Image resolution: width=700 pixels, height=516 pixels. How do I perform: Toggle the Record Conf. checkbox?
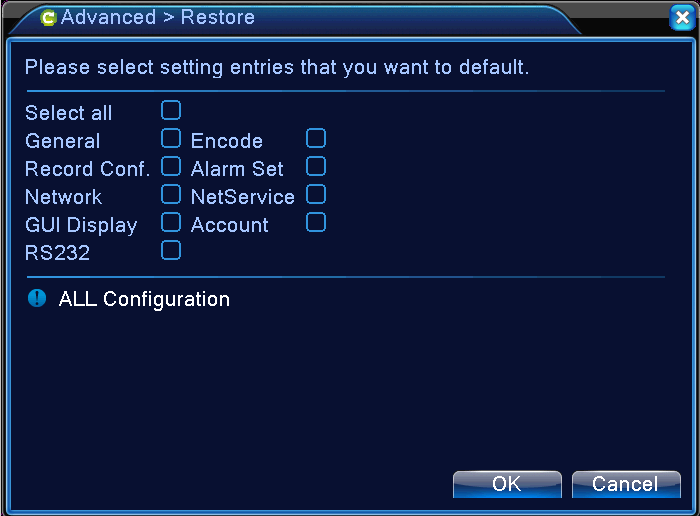[x=171, y=166]
